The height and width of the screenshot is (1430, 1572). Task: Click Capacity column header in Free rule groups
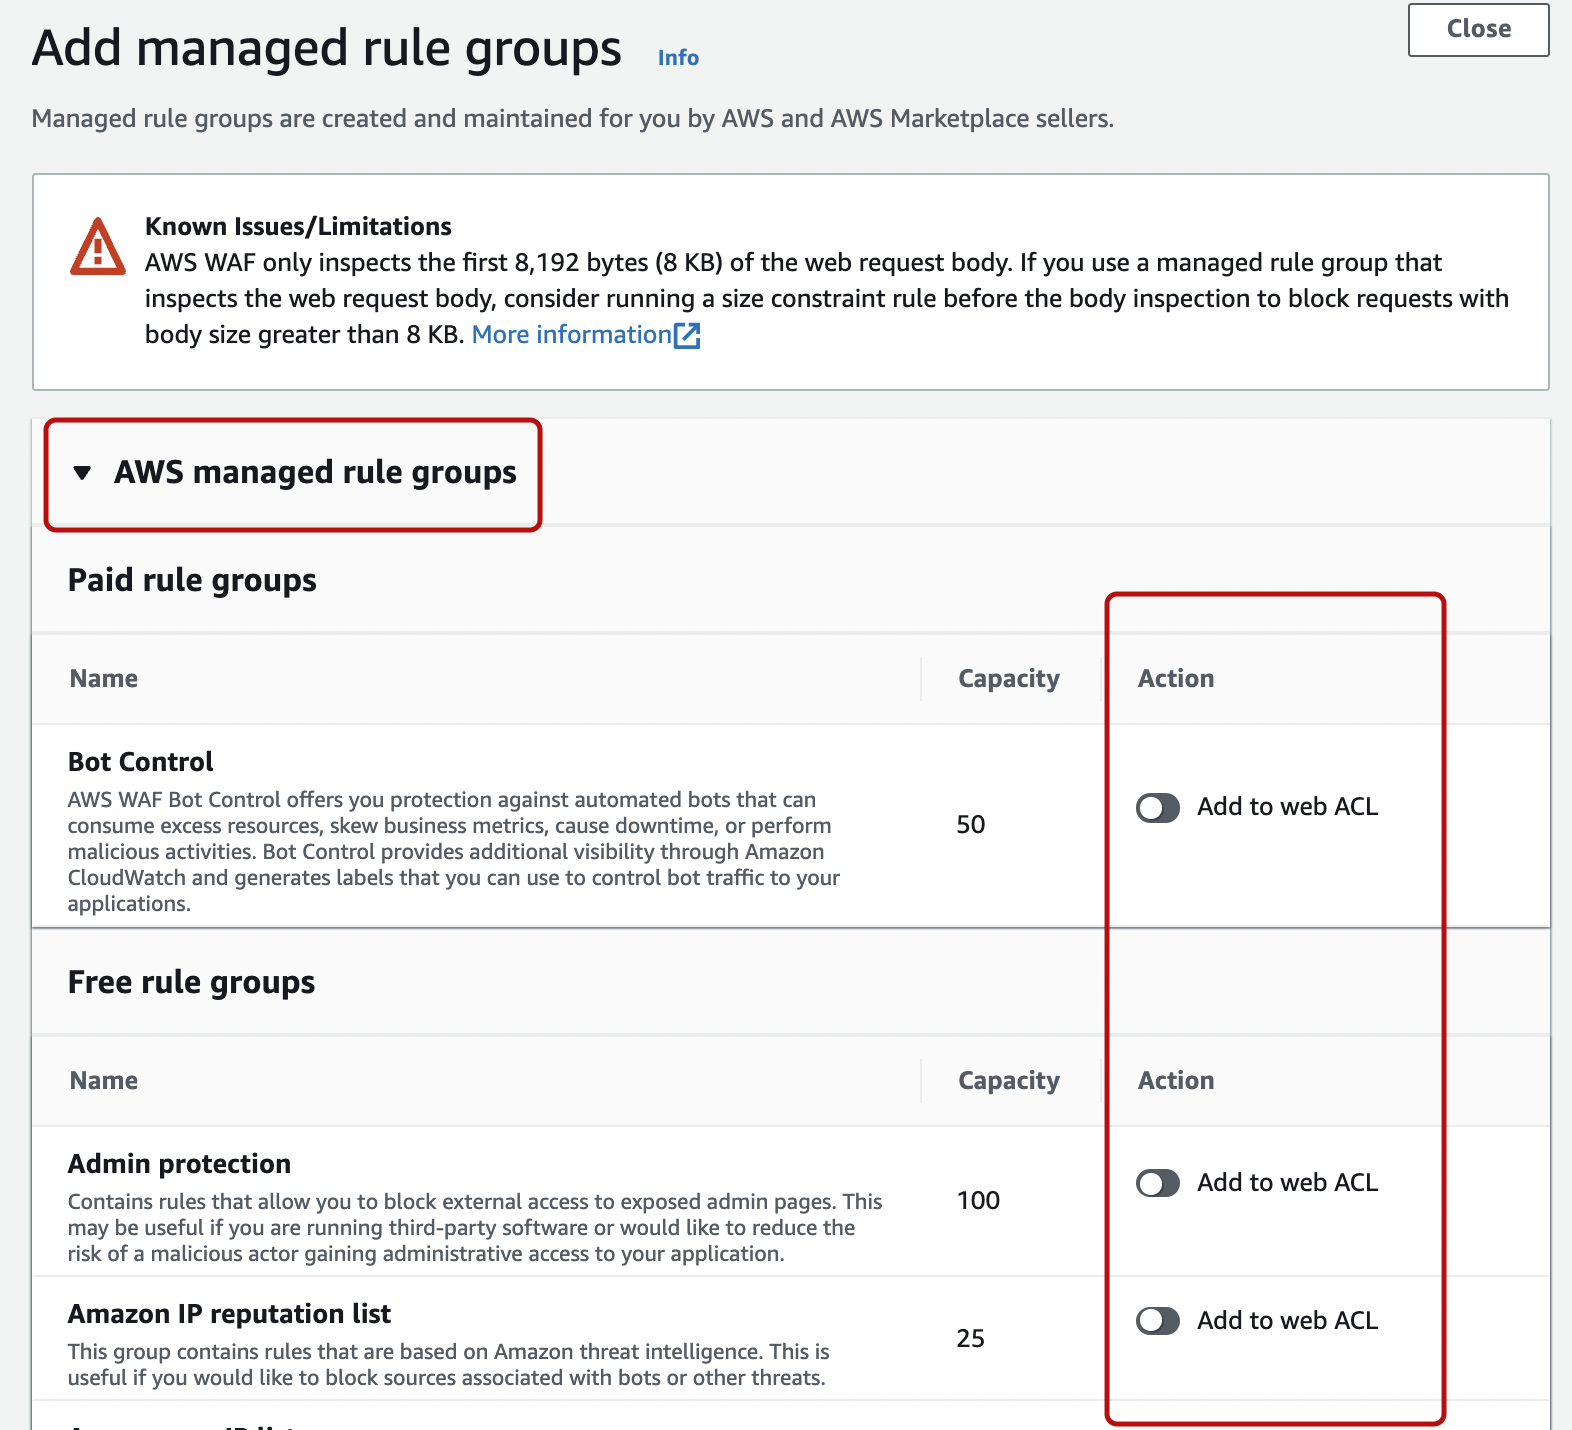click(x=1009, y=1081)
